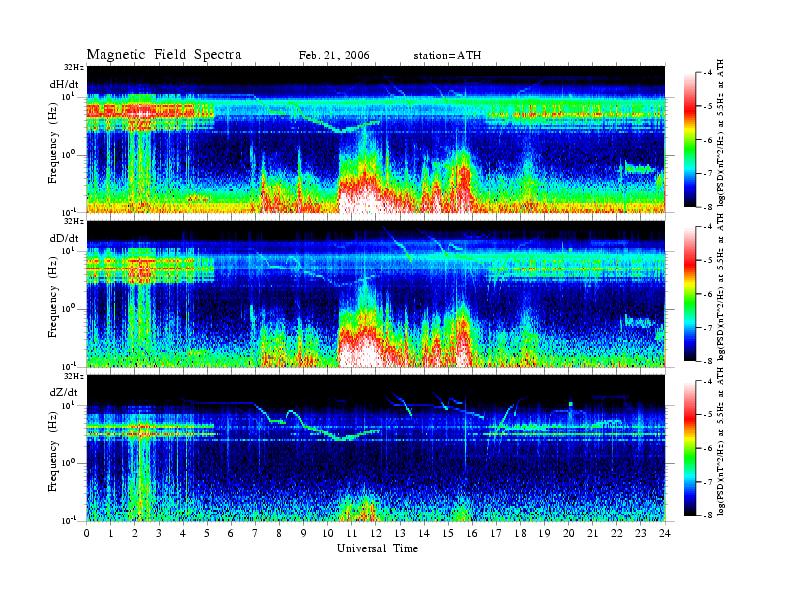Click the time tick label '20'

[568, 534]
